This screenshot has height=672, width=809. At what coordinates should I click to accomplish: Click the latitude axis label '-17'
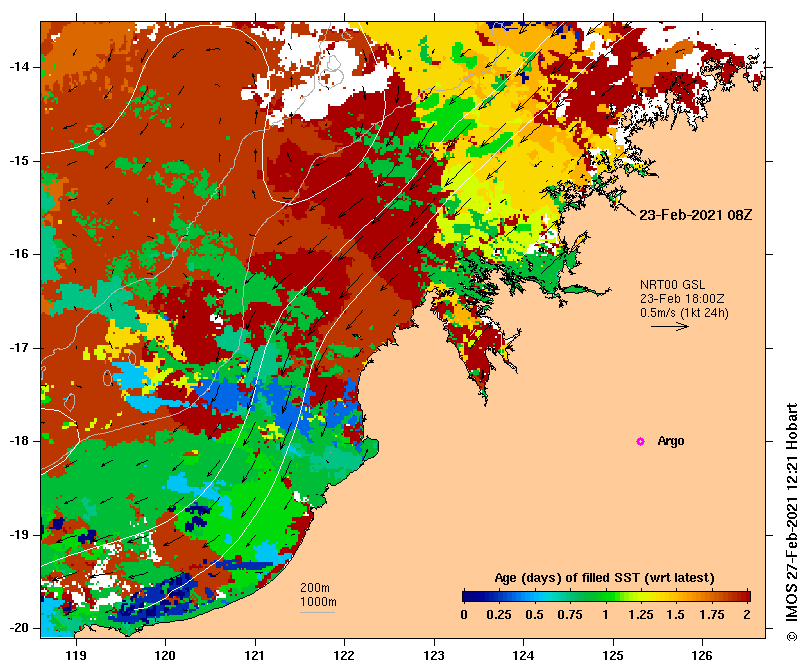click(x=19, y=348)
